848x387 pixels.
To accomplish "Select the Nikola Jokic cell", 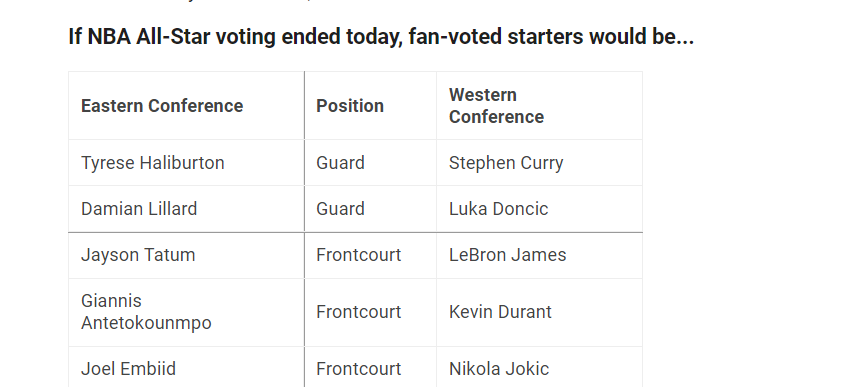I will point(539,369).
